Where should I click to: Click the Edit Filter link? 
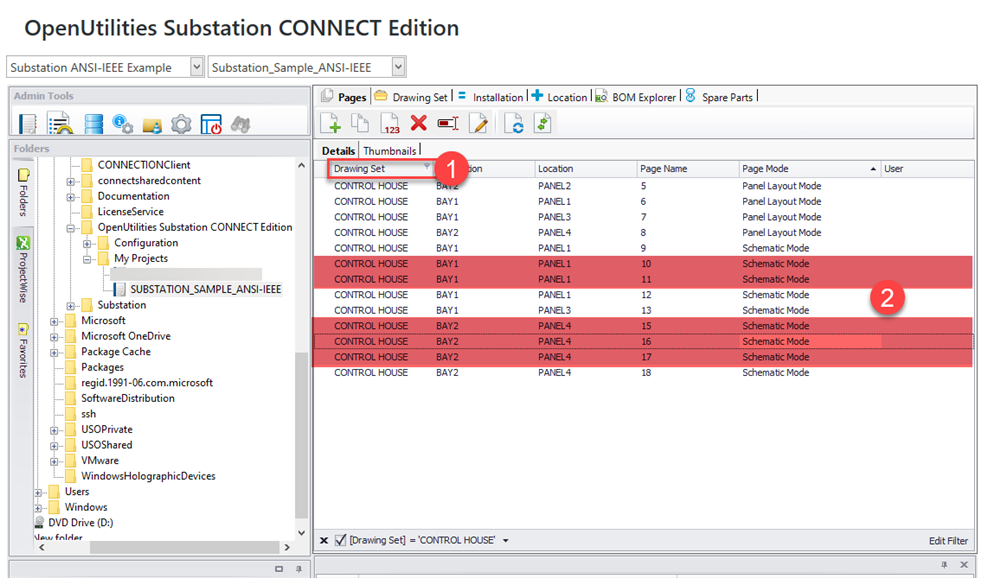947,540
